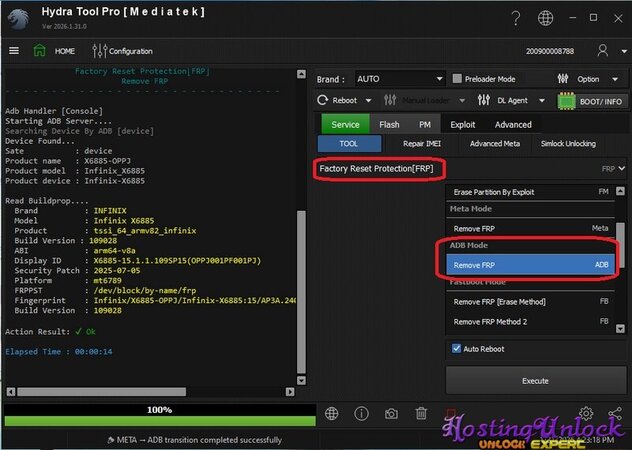Uncheck the Auto Reboot checkbox
The width and height of the screenshot is (632, 450).
458,349
